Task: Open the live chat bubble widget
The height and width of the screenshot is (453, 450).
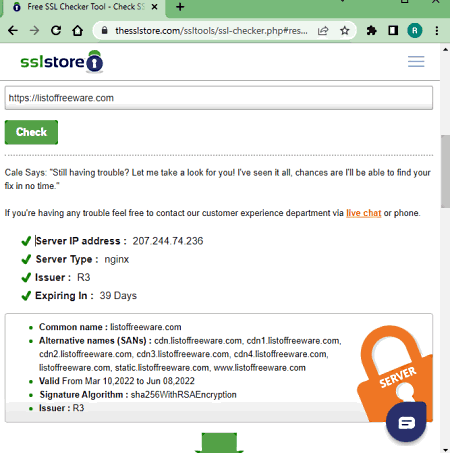Action: [406, 422]
